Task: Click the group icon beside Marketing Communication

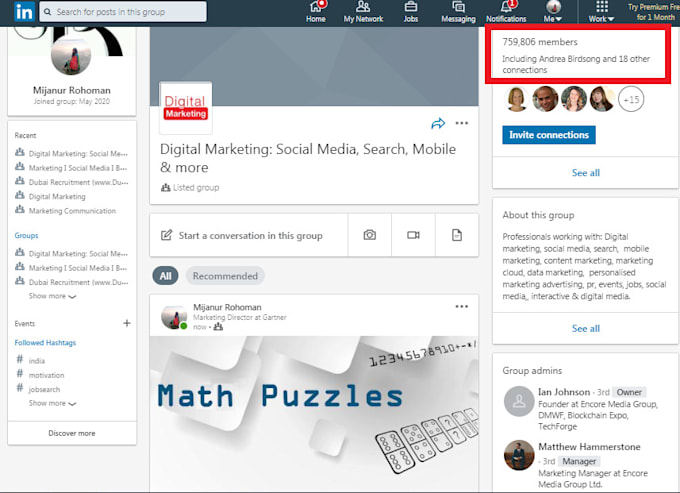Action: coord(20,210)
